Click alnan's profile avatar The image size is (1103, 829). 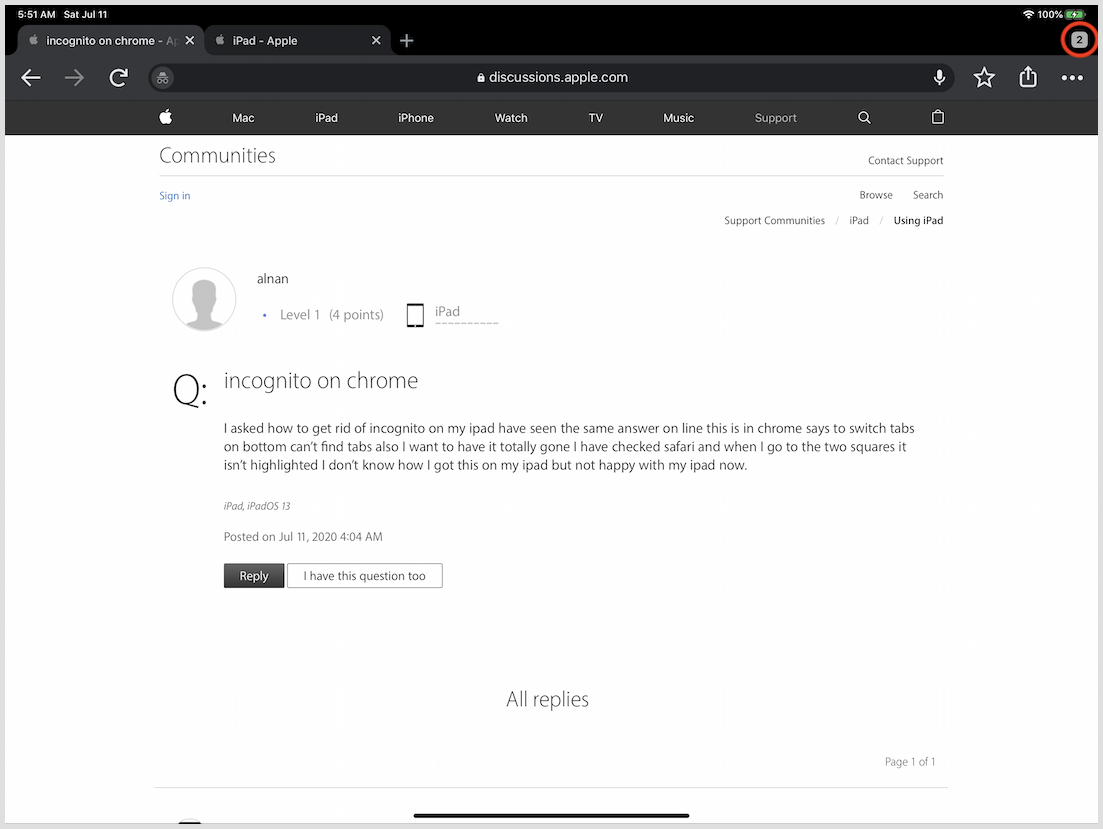[x=204, y=299]
